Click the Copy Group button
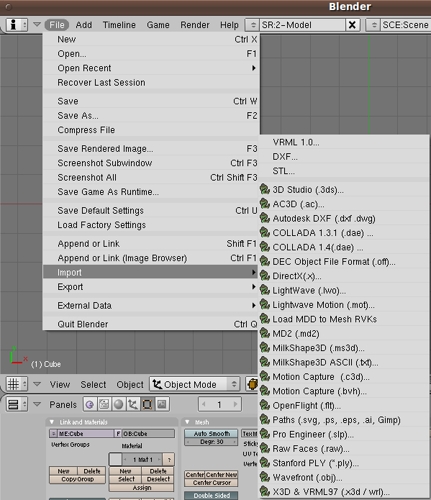431x500 pixels. point(77,479)
